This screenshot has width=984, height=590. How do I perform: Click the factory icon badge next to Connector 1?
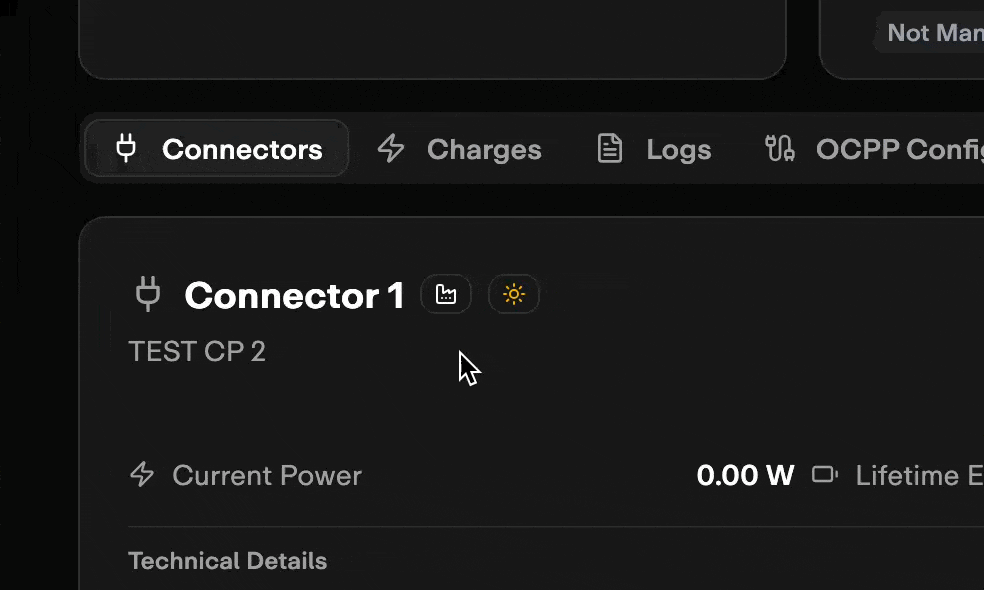[x=446, y=295]
